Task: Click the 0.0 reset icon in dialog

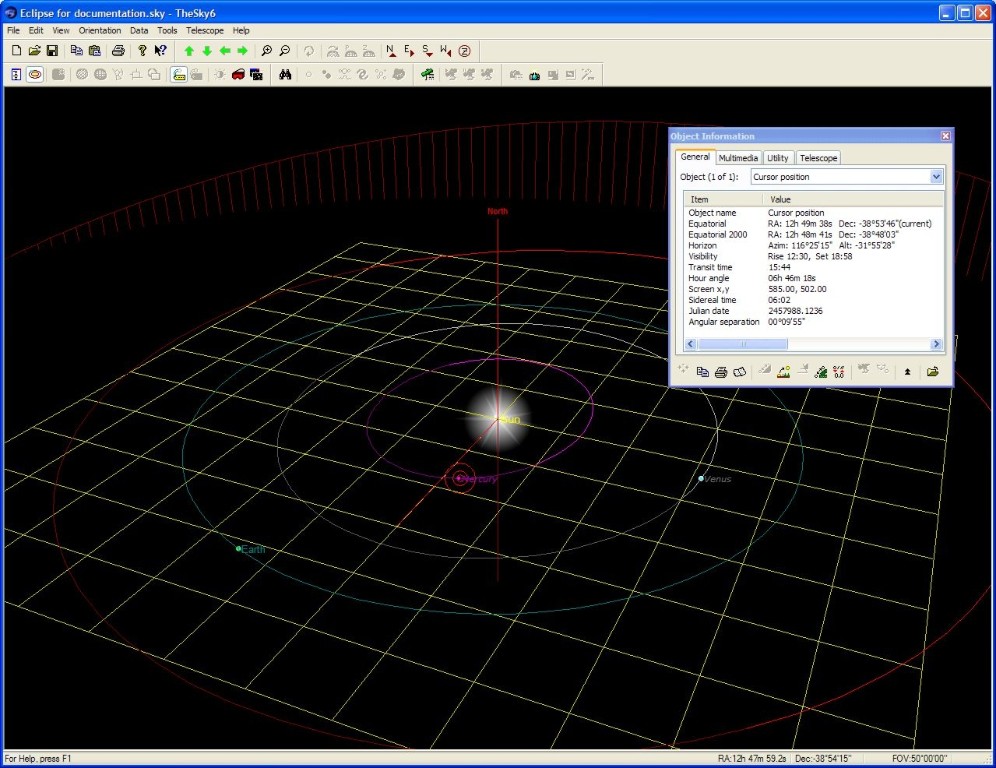Action: point(838,372)
